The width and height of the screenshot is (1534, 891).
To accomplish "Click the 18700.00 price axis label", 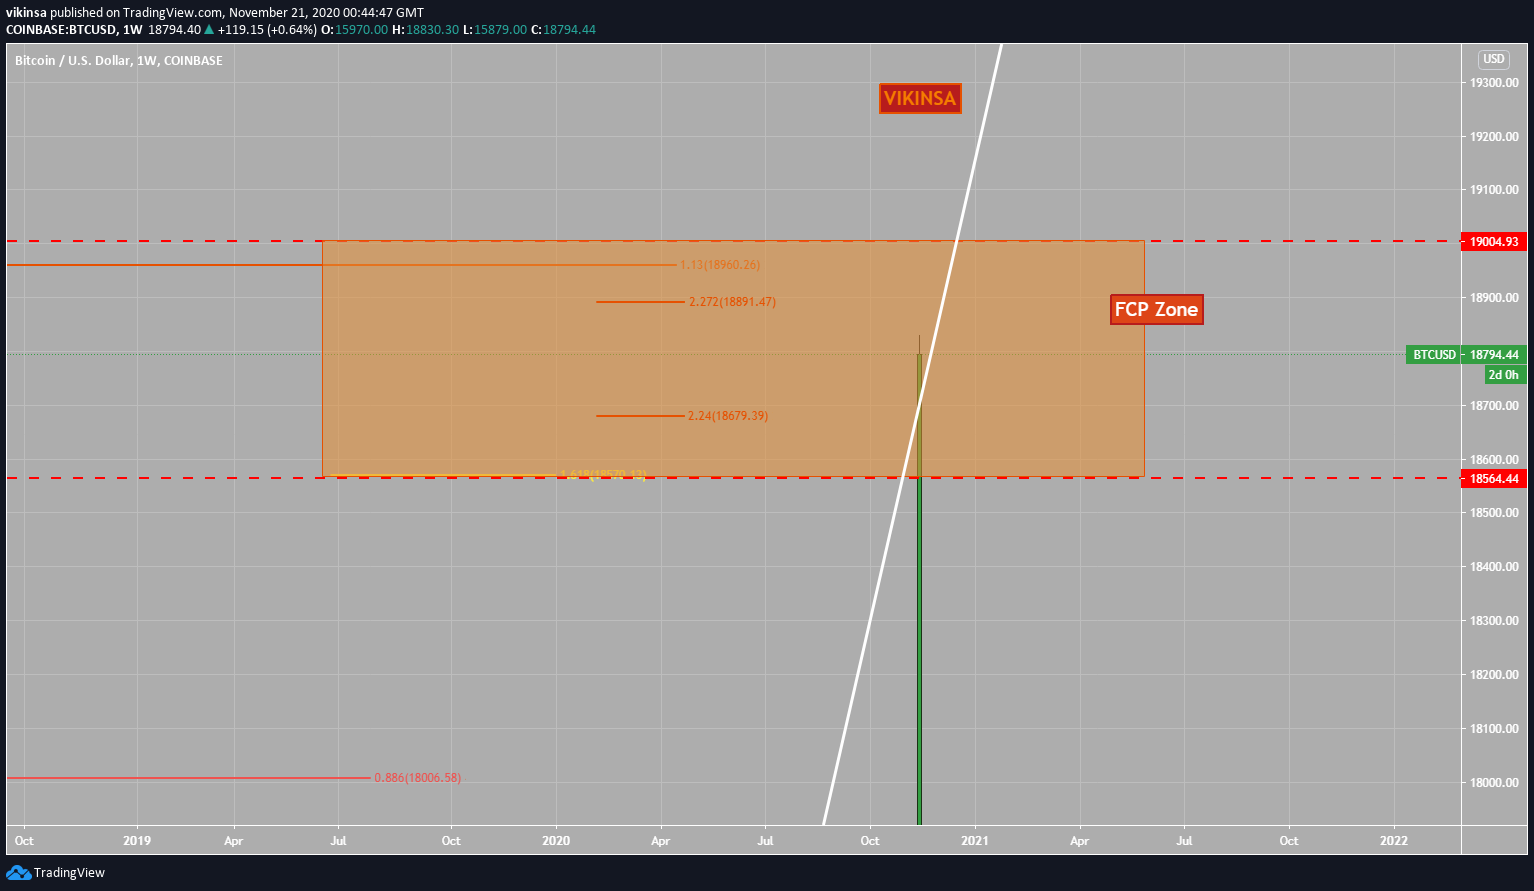I will click(1494, 405).
